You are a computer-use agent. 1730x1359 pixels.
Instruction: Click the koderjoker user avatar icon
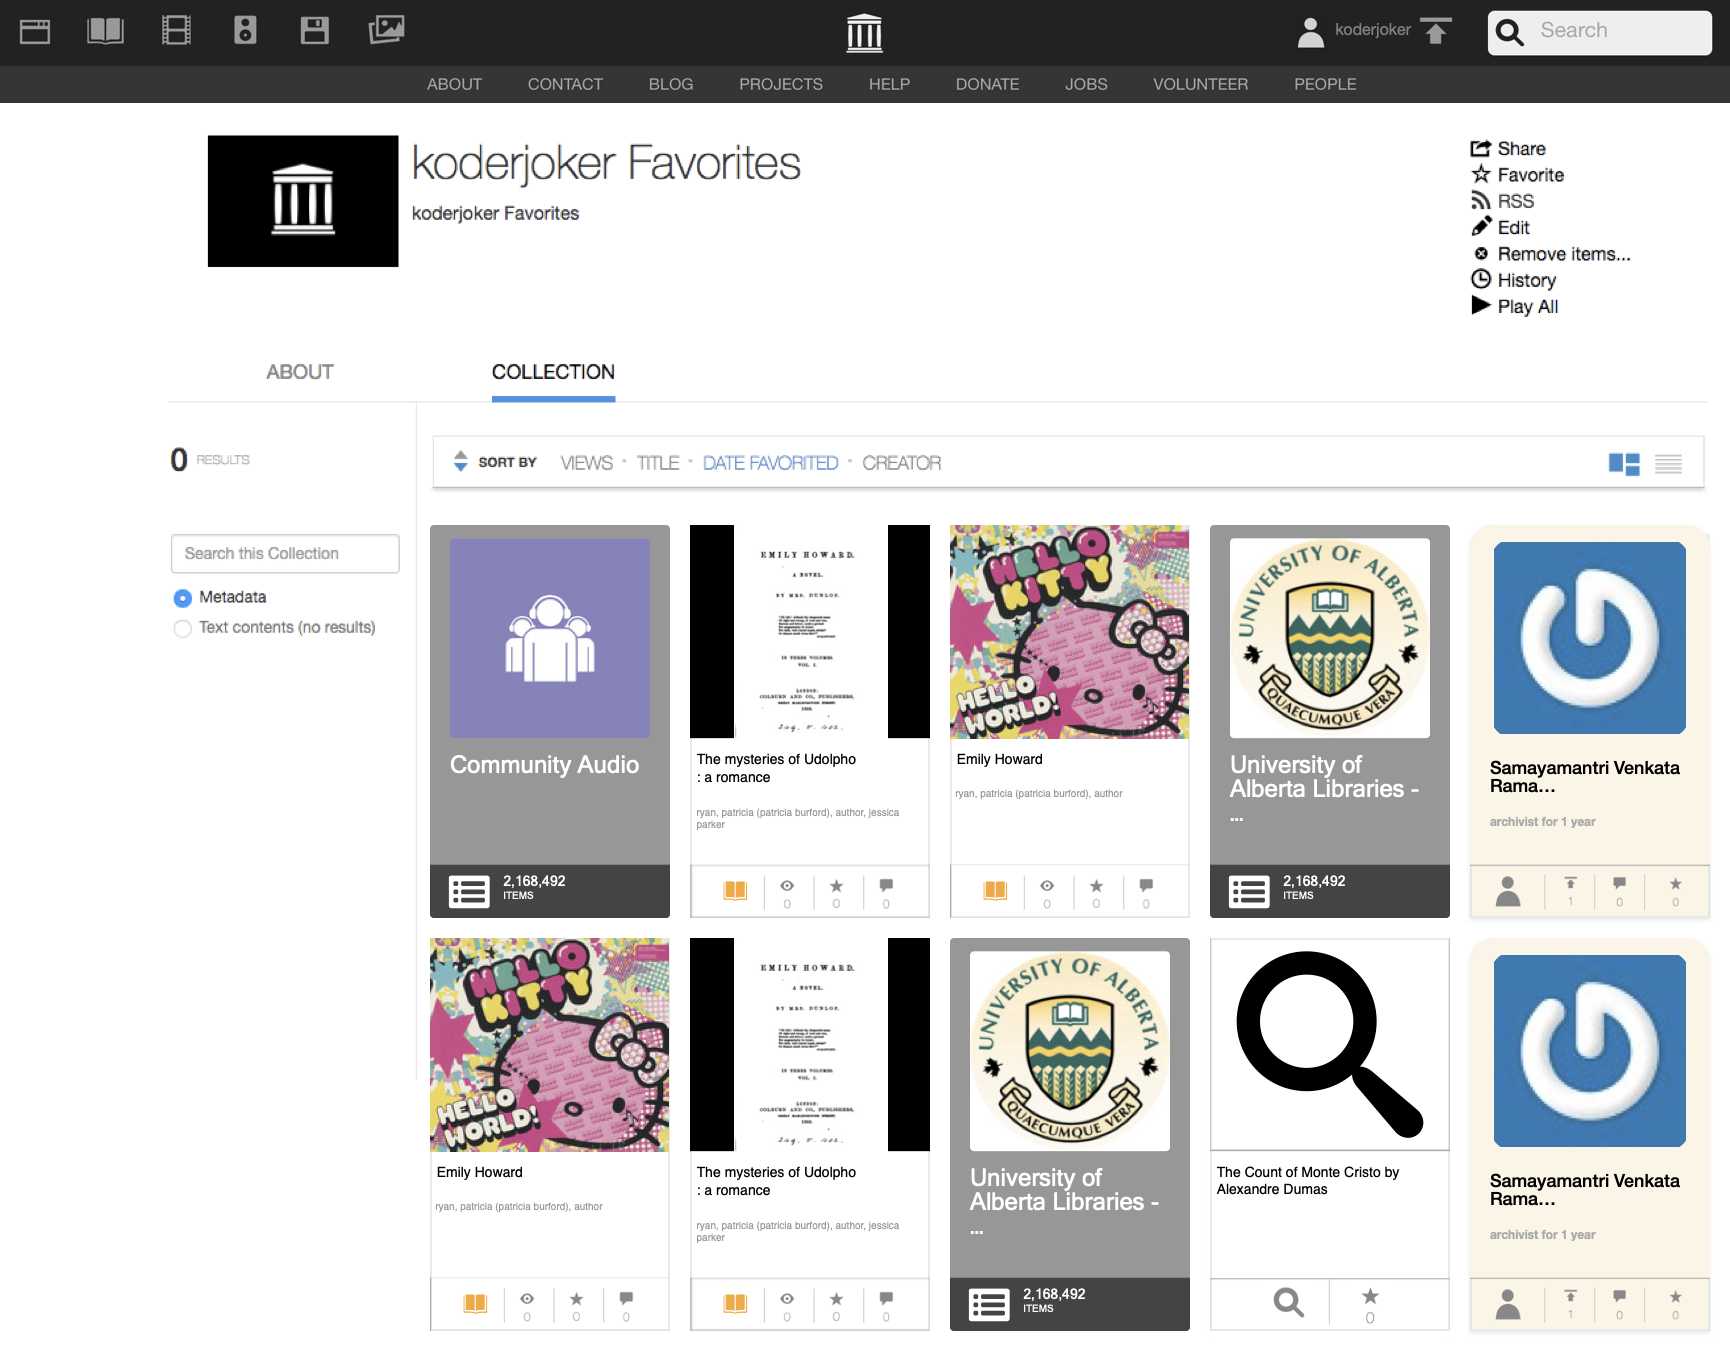tap(1310, 32)
